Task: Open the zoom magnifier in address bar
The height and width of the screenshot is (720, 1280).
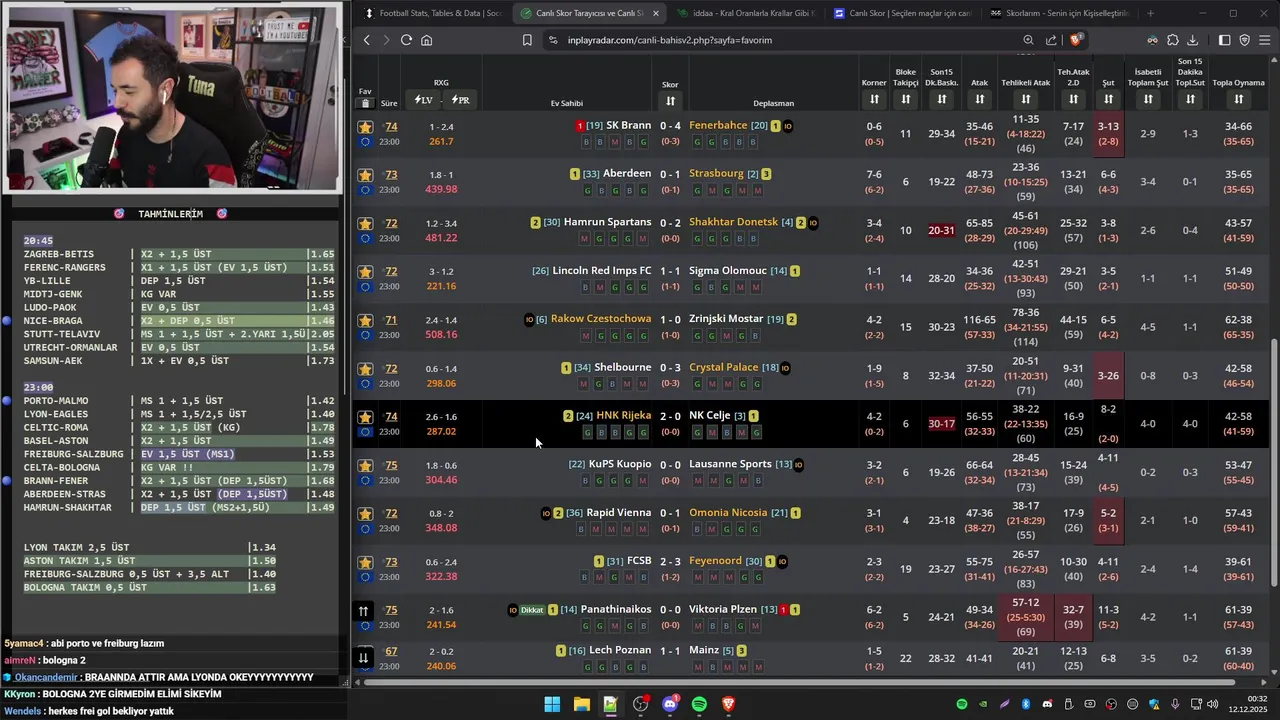Action: point(1028,40)
